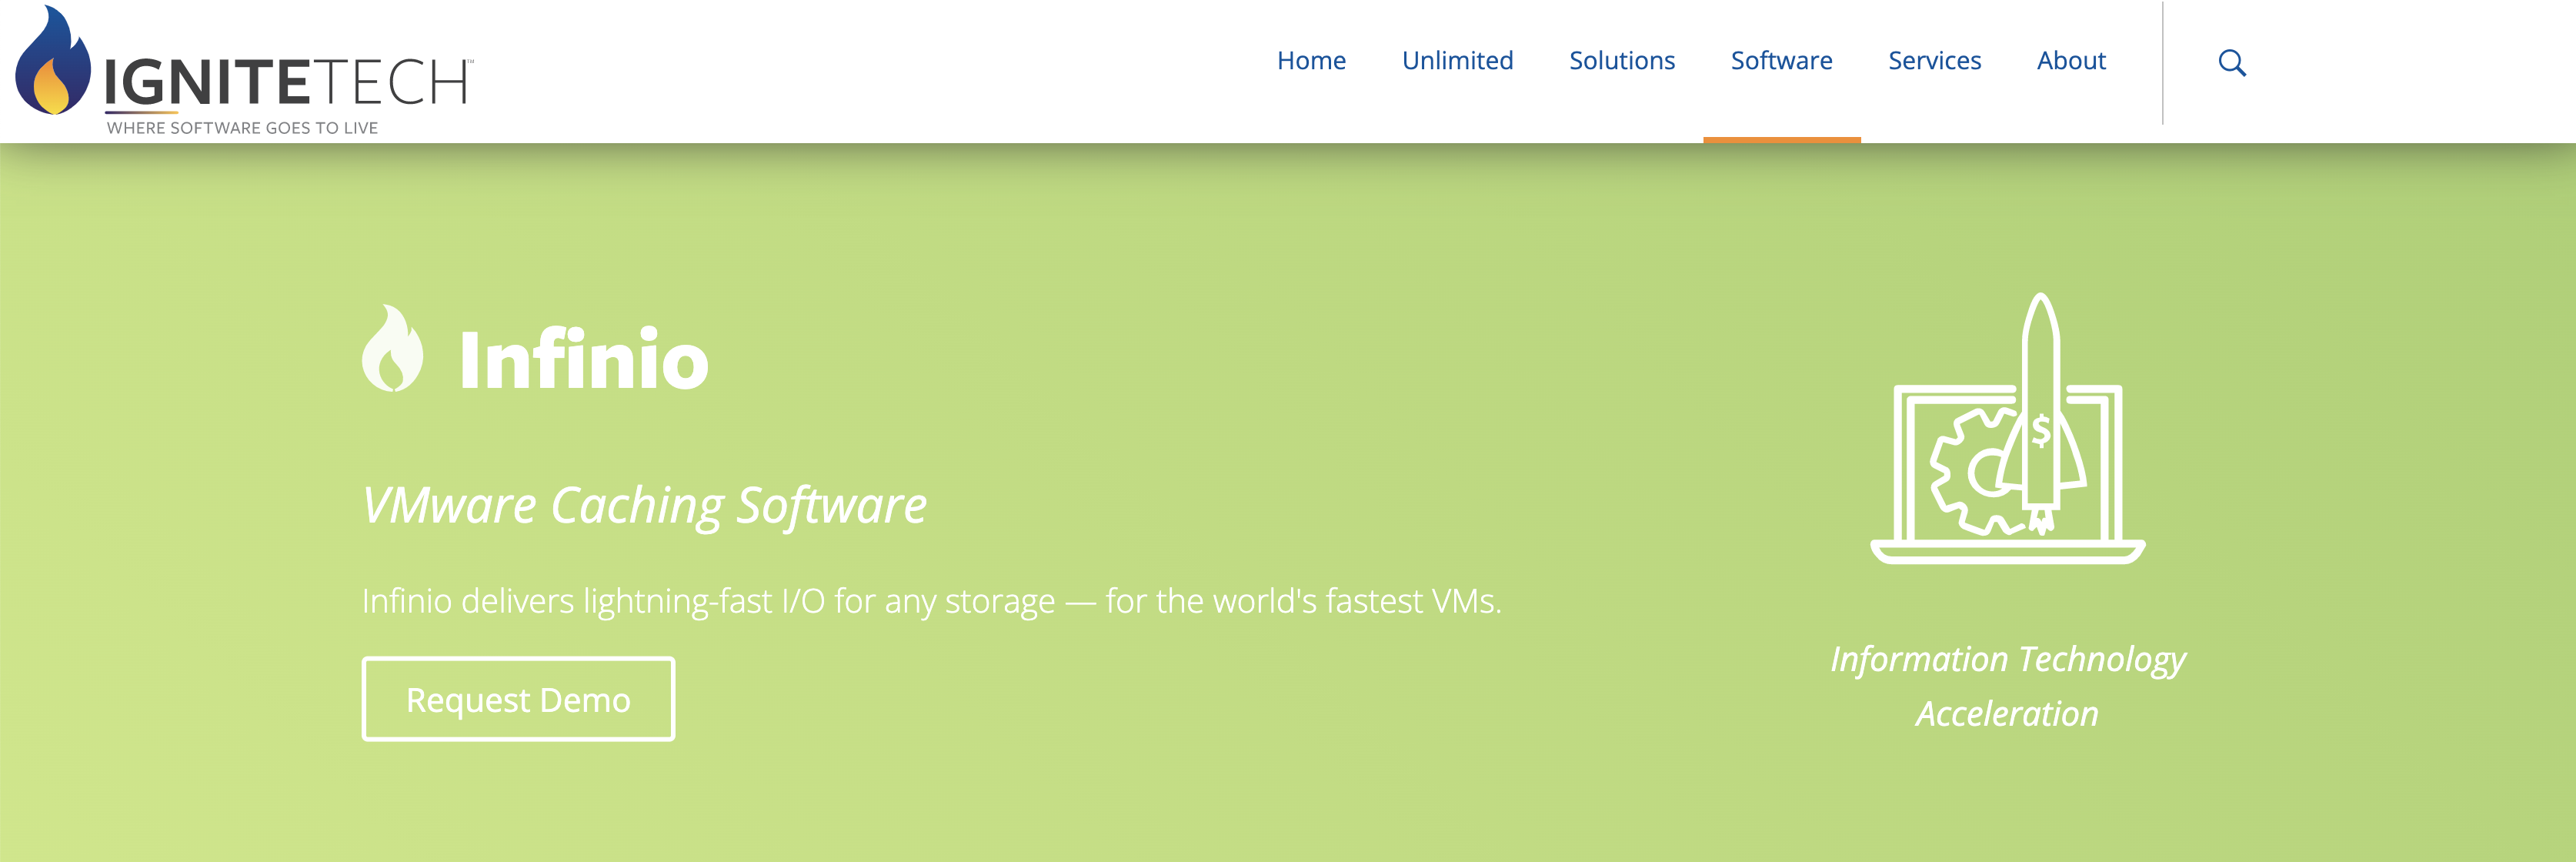
Task: Open the Solutions menu
Action: 1621,61
